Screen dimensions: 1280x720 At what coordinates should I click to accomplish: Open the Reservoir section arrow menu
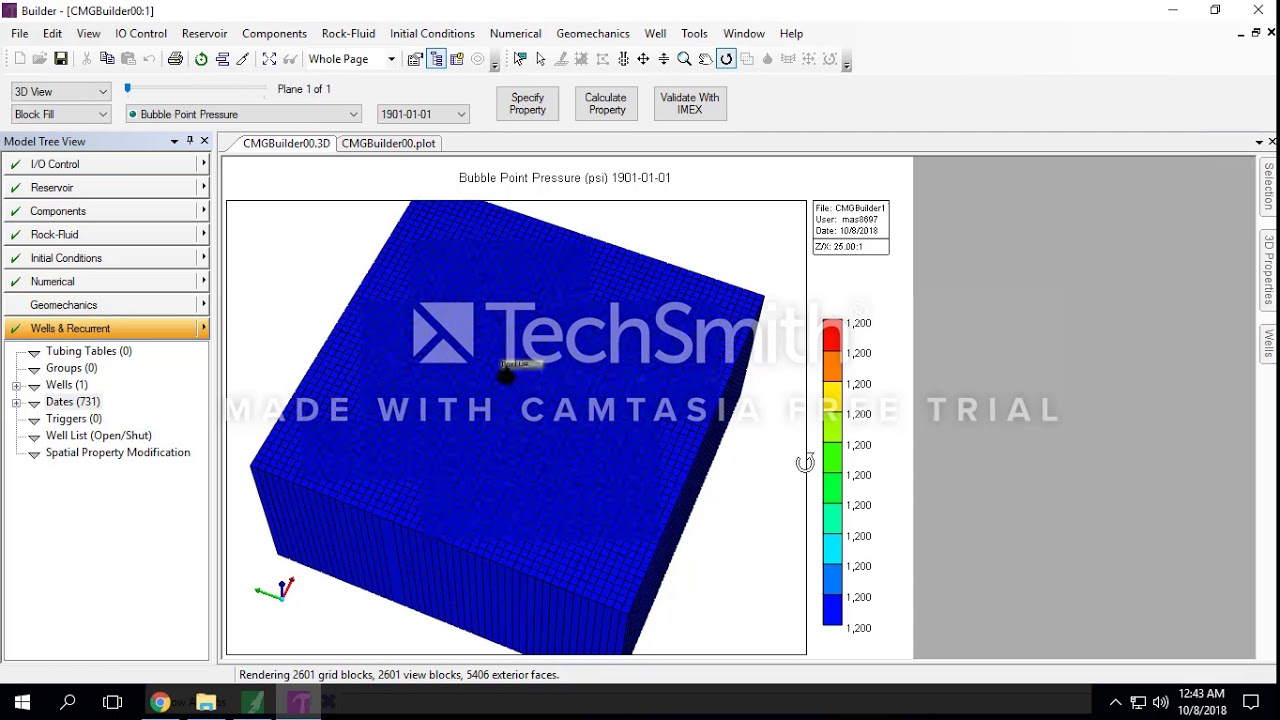tap(203, 187)
